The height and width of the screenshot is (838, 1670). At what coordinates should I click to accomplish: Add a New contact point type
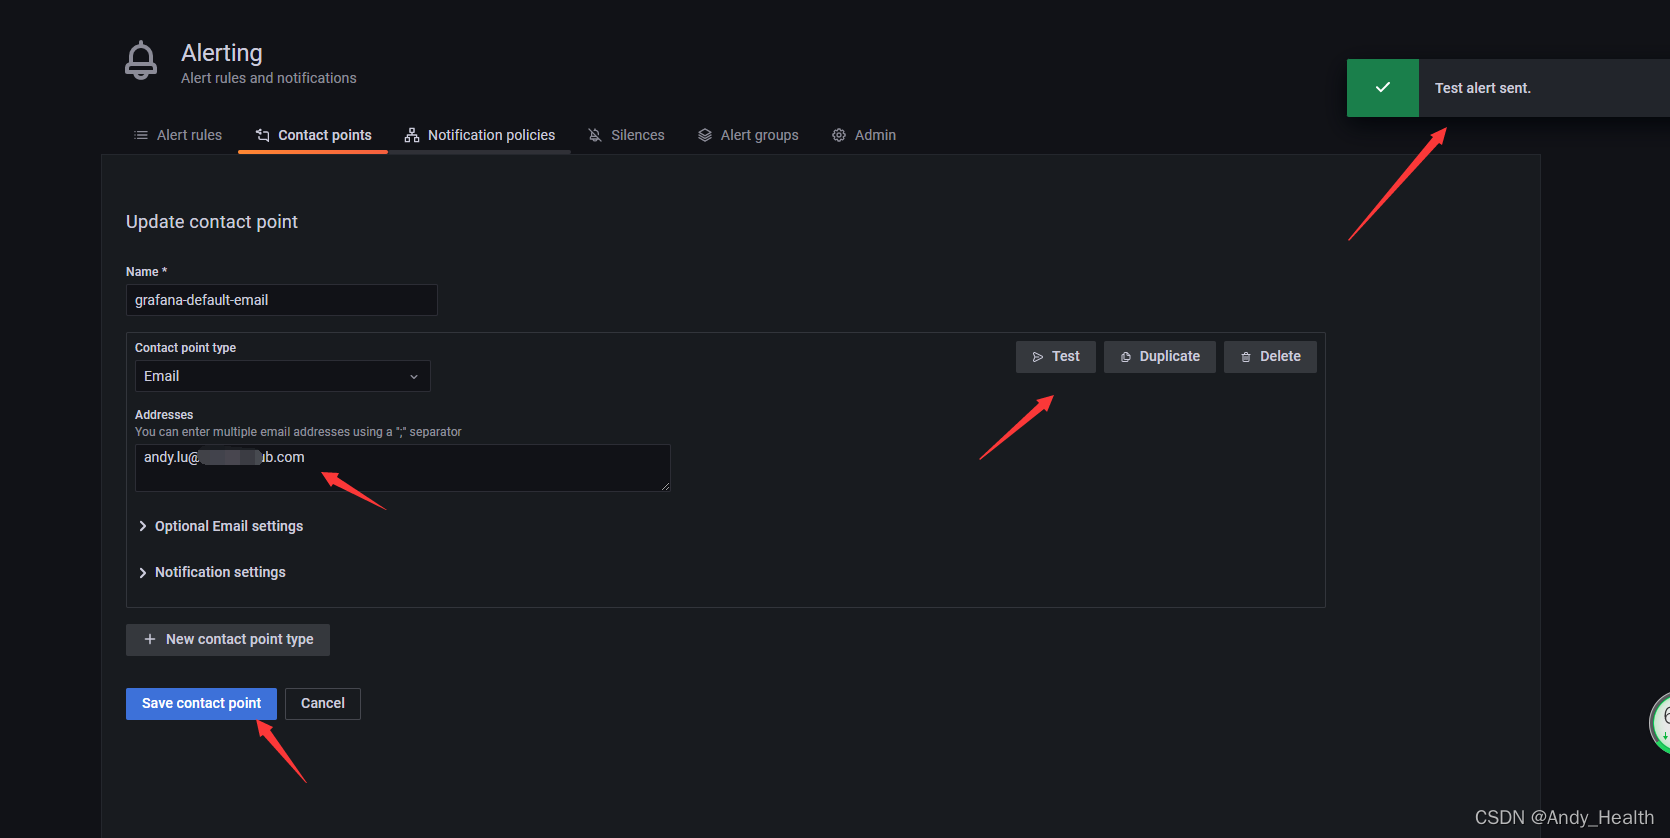[x=228, y=640]
